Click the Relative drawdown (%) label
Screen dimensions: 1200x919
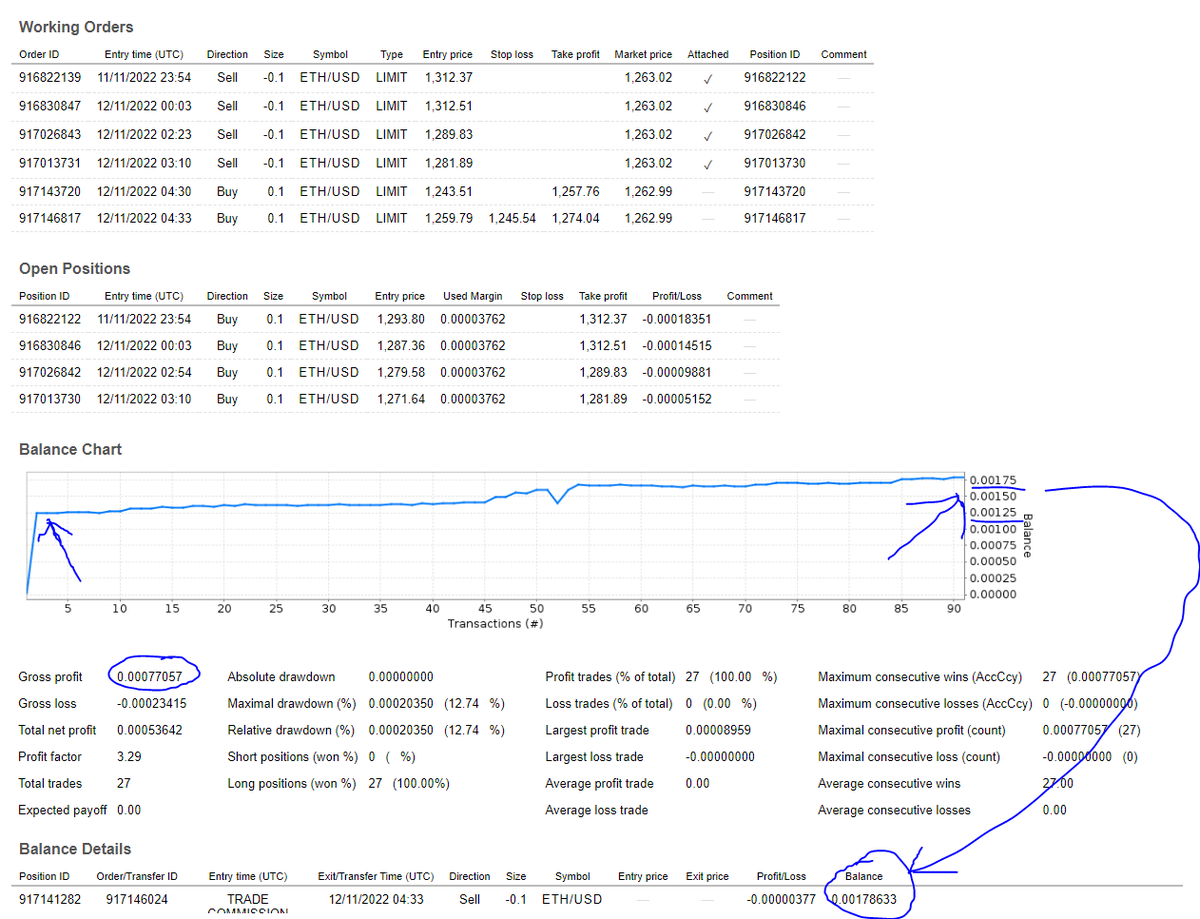pos(291,730)
